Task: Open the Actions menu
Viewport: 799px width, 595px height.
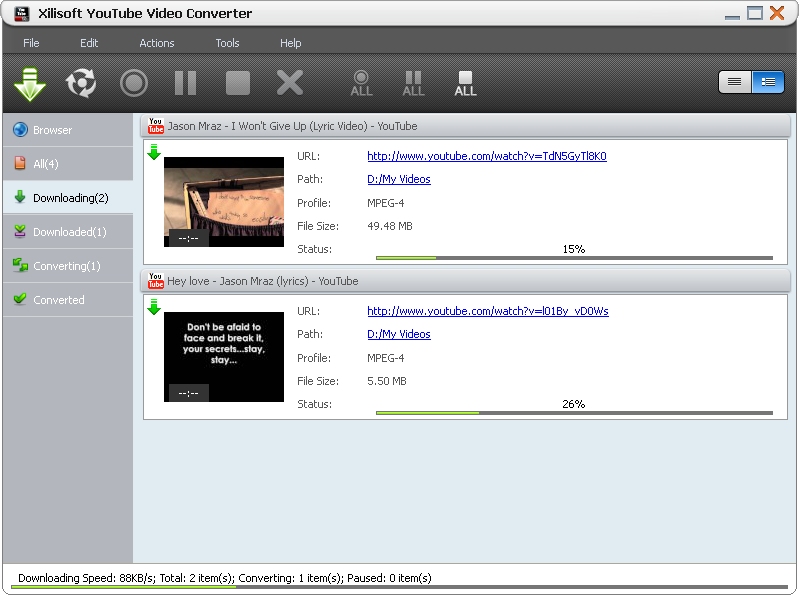Action: (x=157, y=43)
